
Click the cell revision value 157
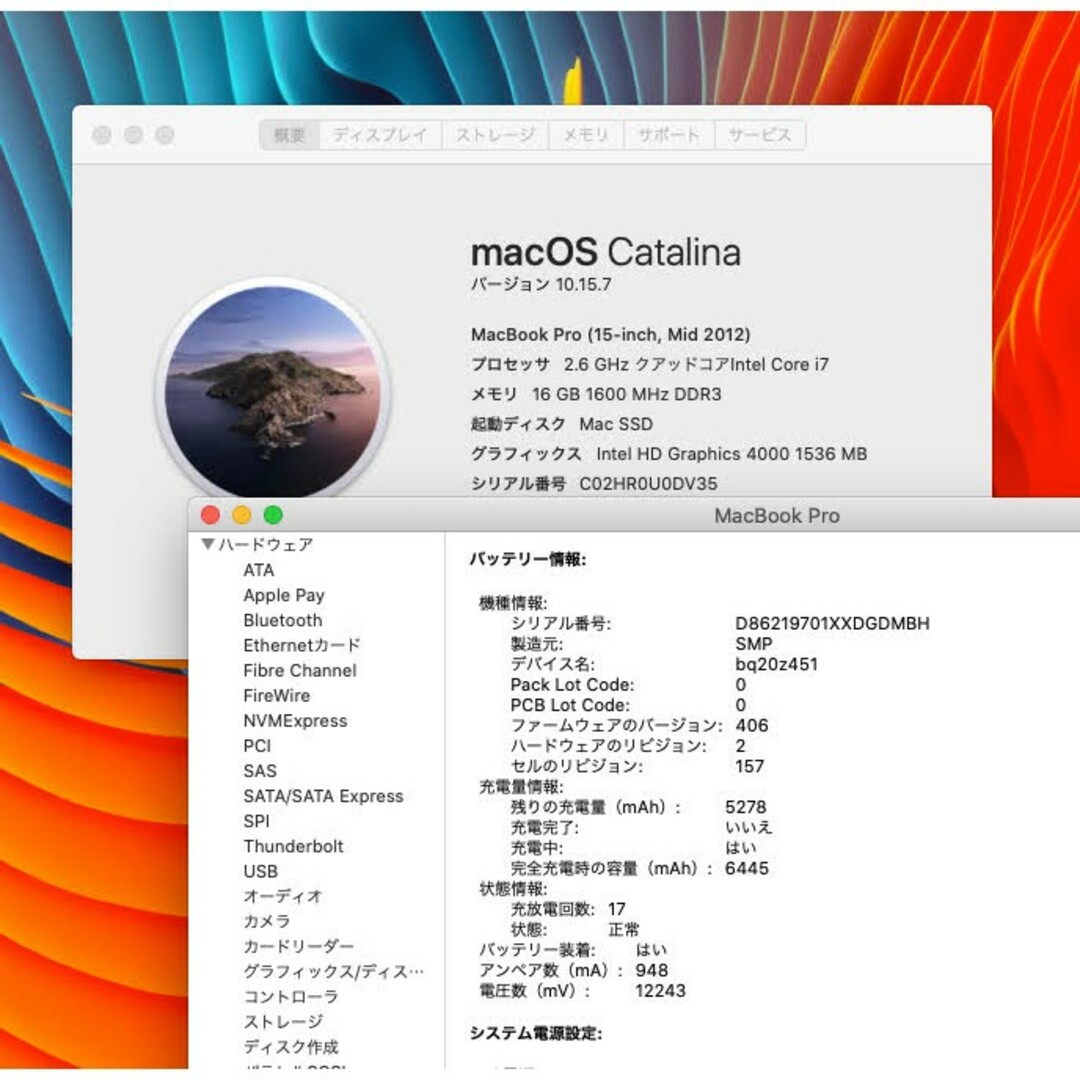click(749, 767)
